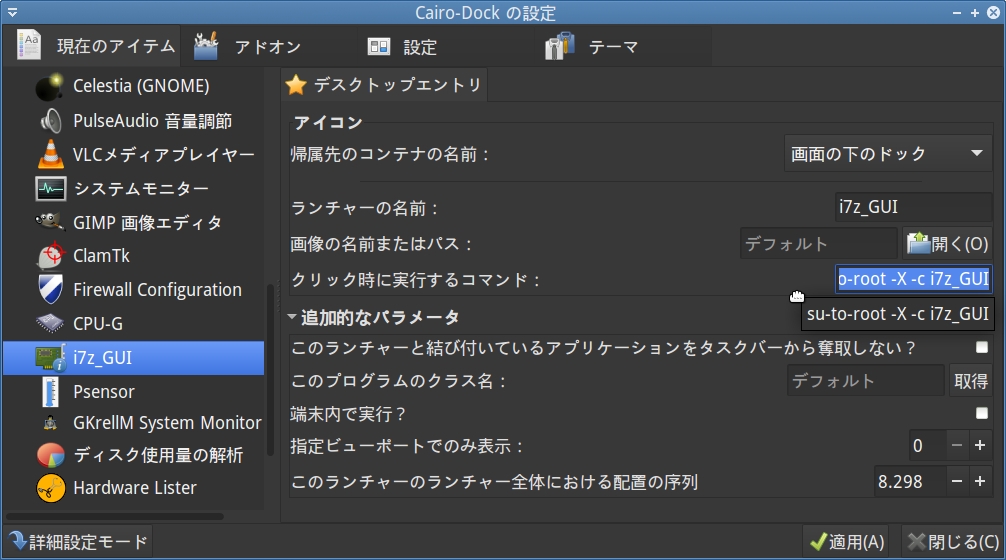Click the 設定 panel icon
Image resolution: width=1006 pixels, height=560 pixels.
click(x=379, y=46)
